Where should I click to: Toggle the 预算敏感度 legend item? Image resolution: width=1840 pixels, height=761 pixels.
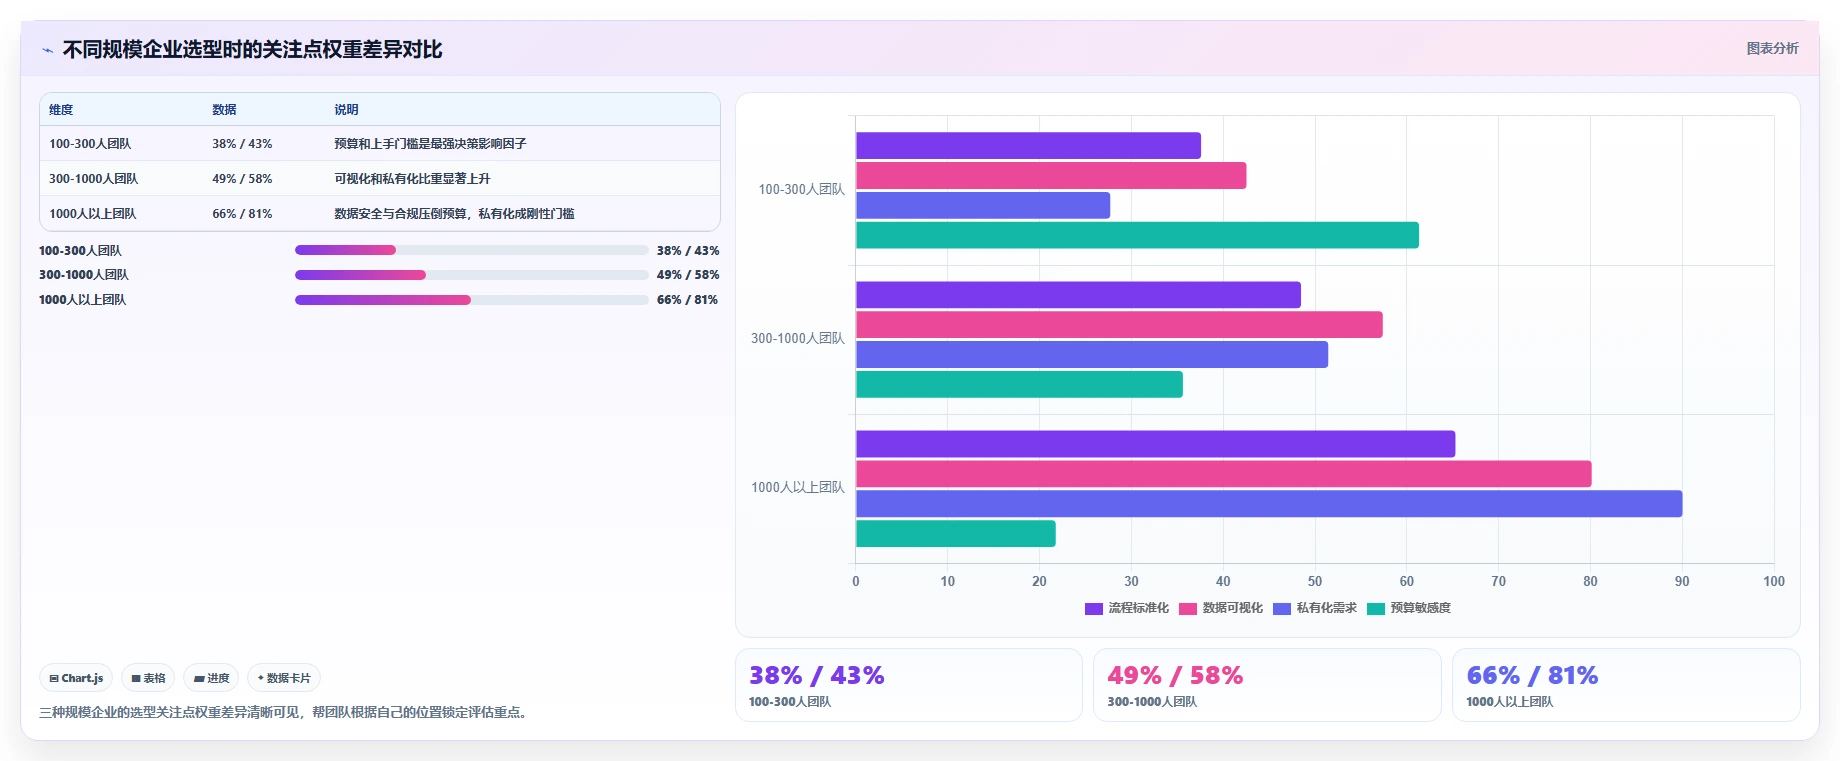[x=1409, y=608]
